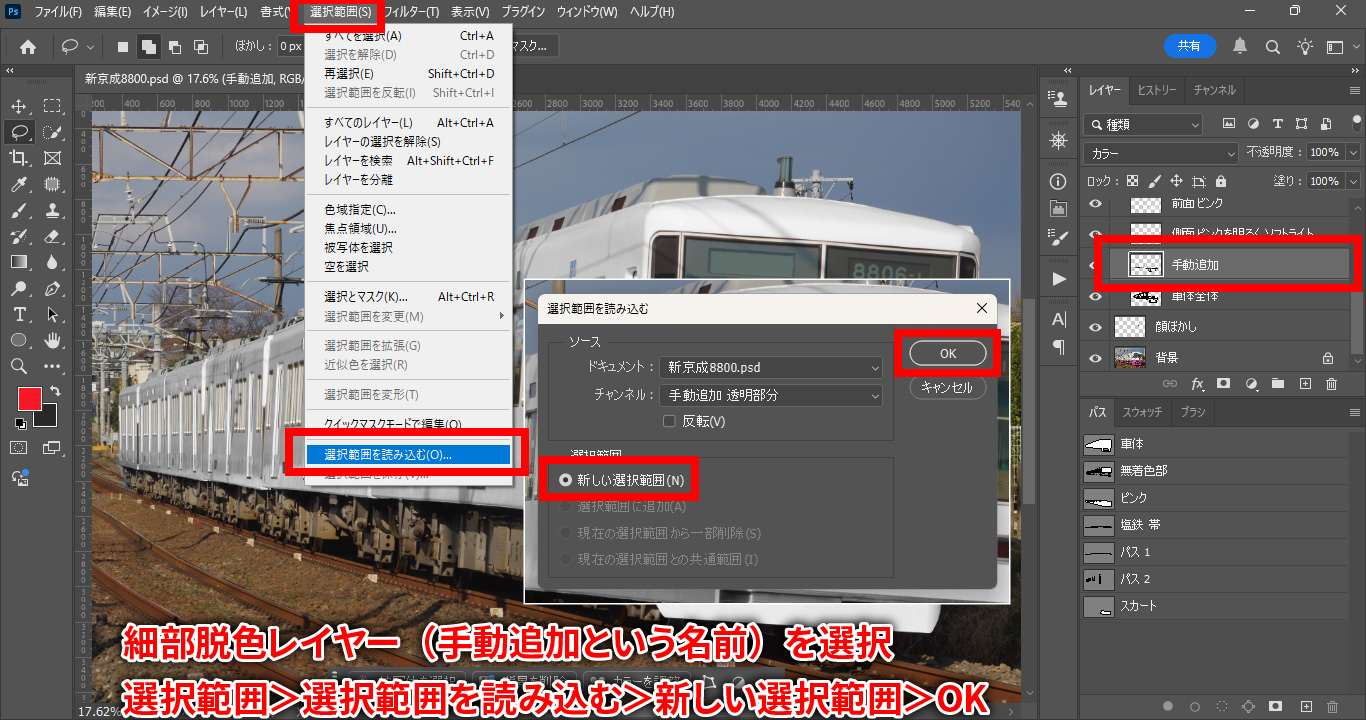Click the red foreground color swatch
1366x720 pixels.
pyautogui.click(x=29, y=398)
